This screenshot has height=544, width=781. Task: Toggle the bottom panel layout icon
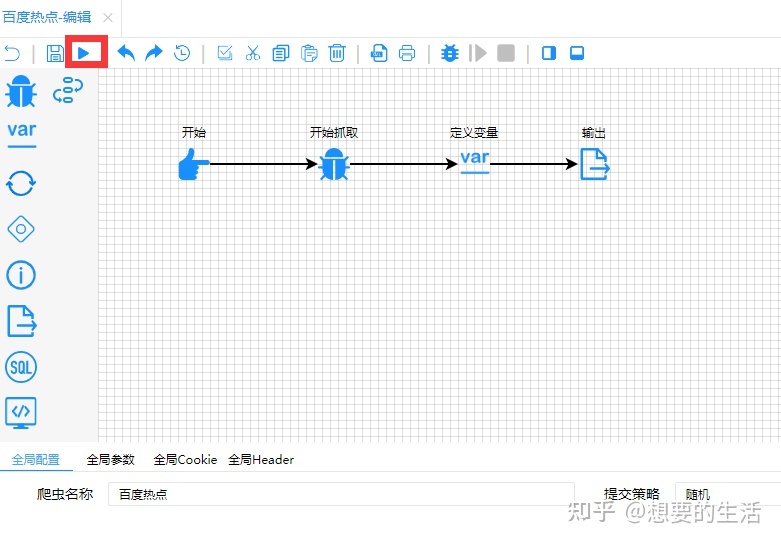[577, 53]
